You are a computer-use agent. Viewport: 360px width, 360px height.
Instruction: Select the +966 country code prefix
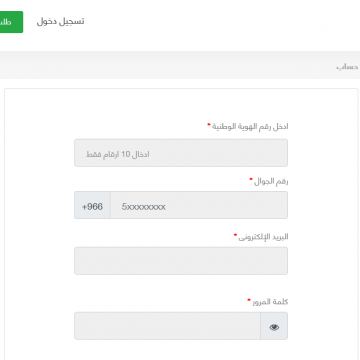[92, 205]
